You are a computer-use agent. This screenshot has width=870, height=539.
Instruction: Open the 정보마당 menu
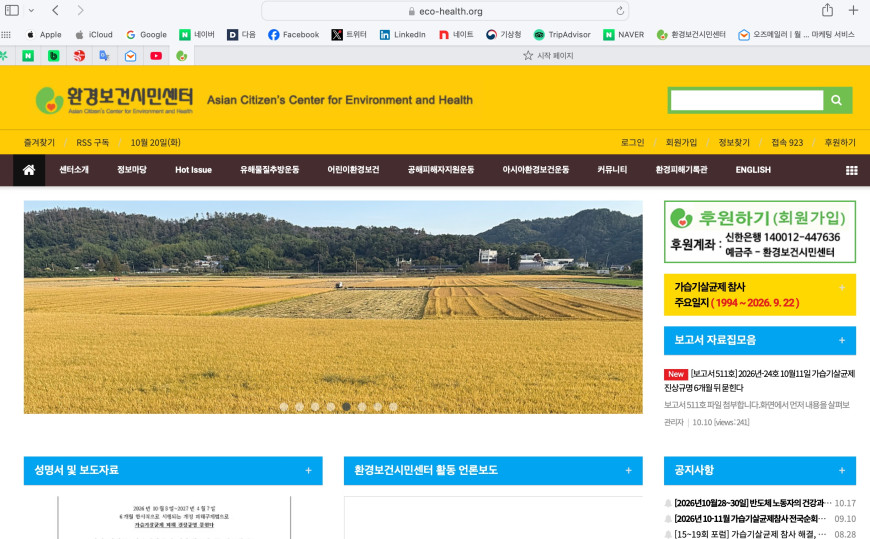pos(132,170)
